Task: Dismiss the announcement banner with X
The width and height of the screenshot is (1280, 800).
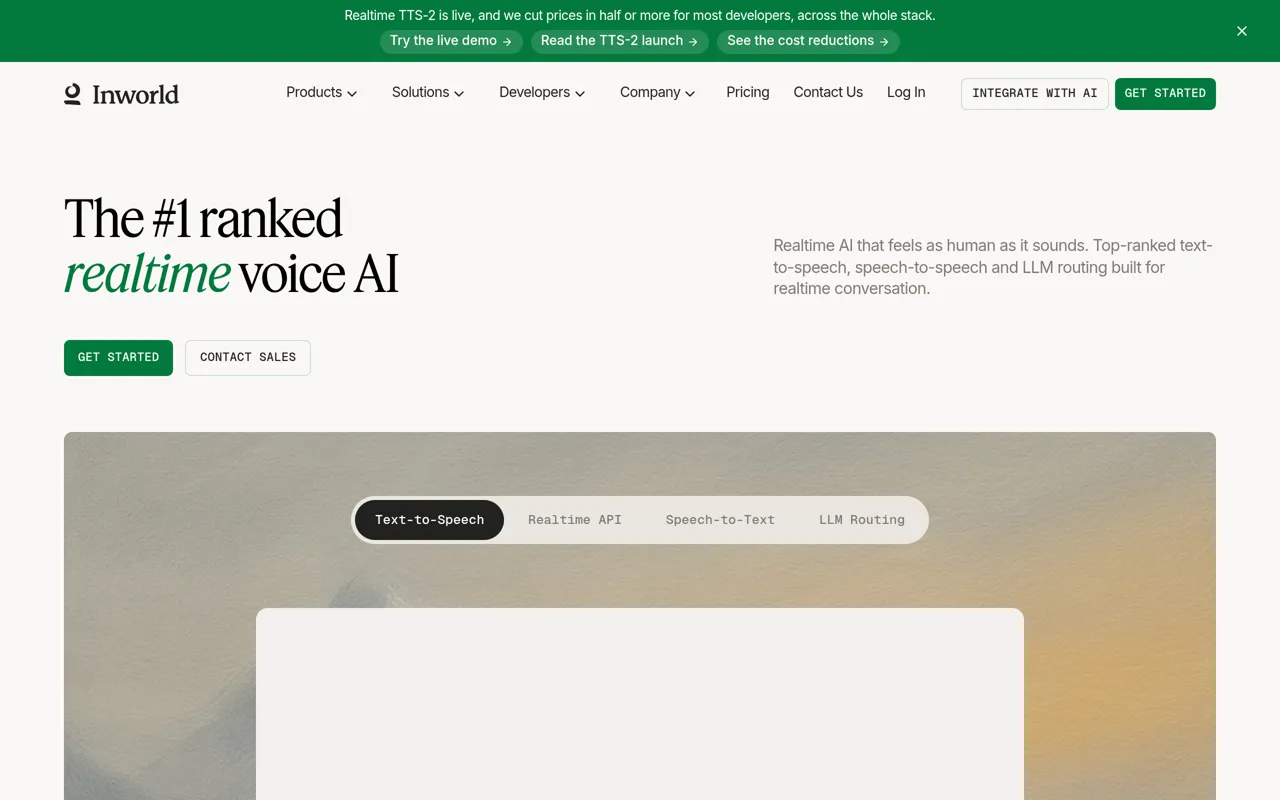Action: coord(1242,31)
